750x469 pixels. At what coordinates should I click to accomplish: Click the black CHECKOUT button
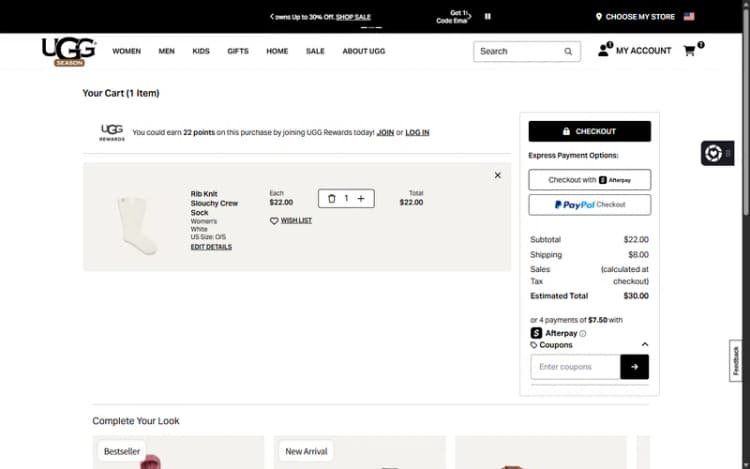click(589, 131)
